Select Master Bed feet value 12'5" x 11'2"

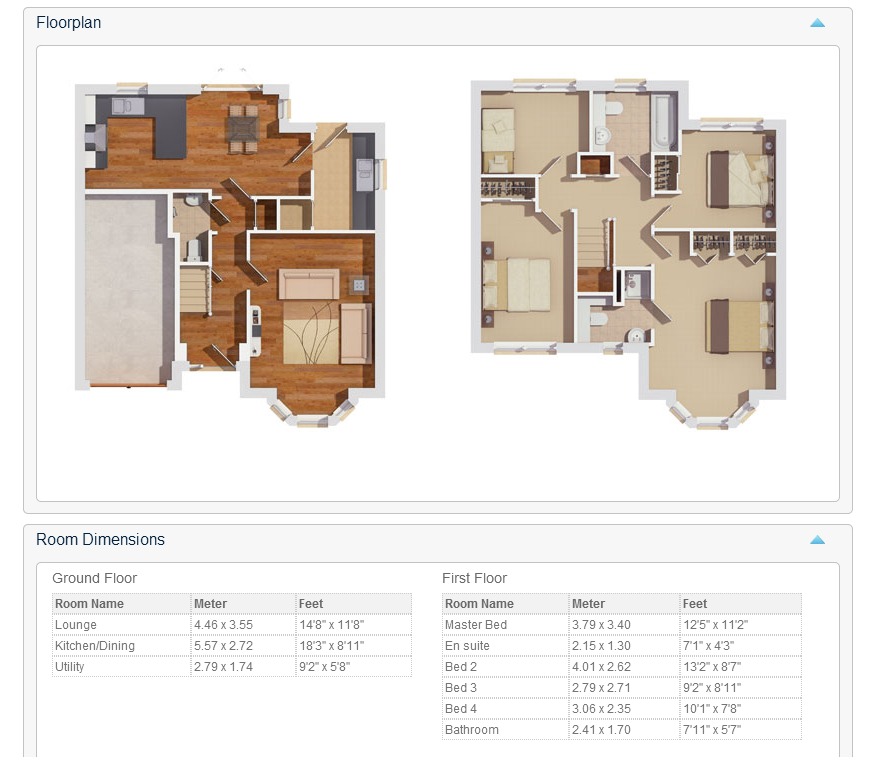(x=716, y=625)
